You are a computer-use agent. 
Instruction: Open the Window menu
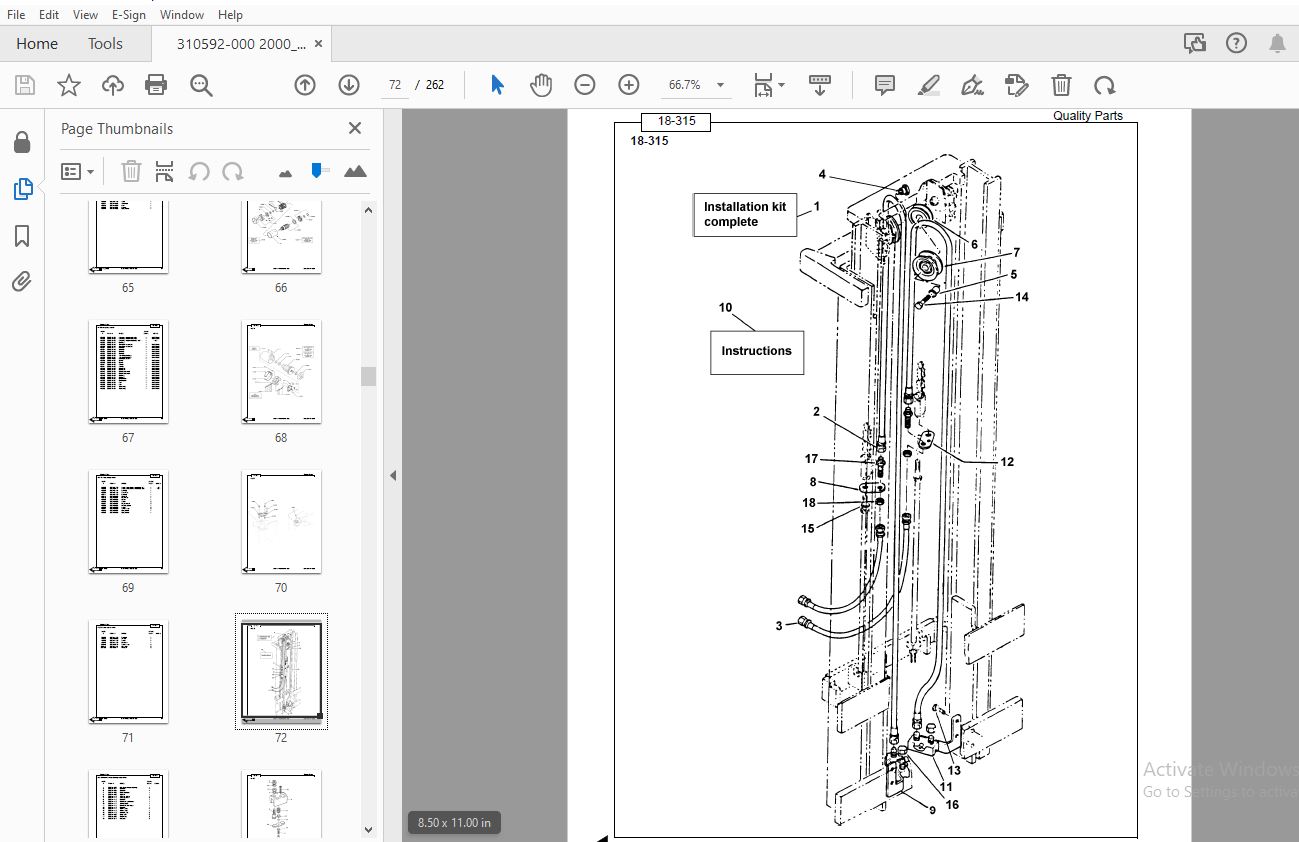click(182, 14)
